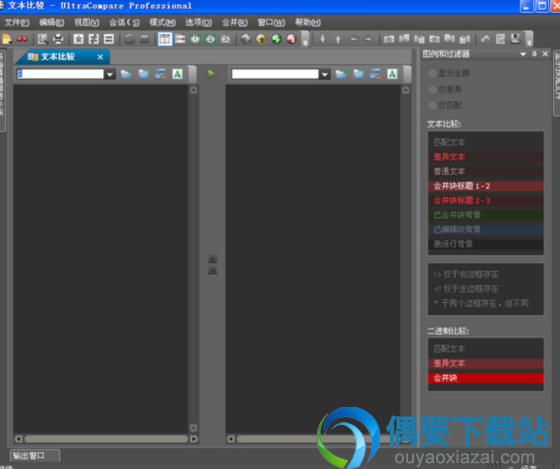Click the 合并块标题 1-2 color row
Screen dimensions: 560x469
486,186
